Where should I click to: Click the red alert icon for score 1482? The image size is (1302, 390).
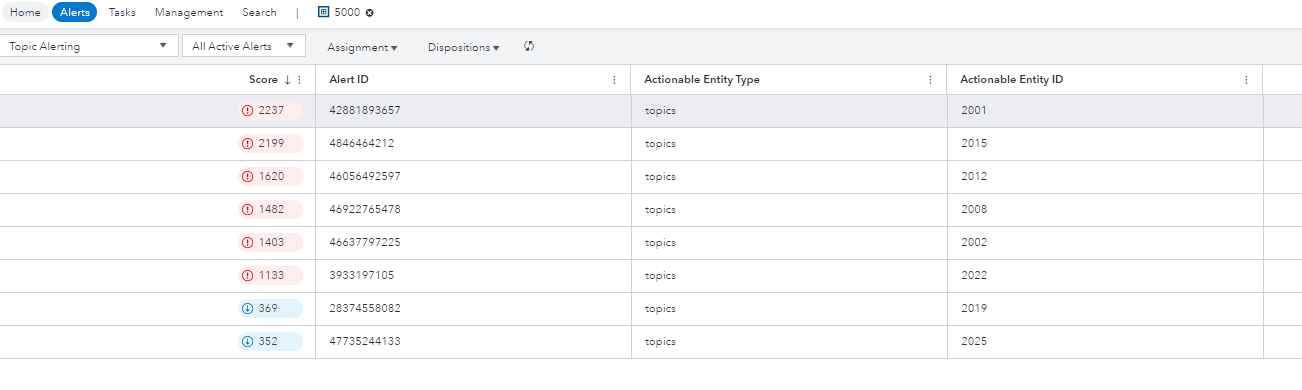coord(248,210)
